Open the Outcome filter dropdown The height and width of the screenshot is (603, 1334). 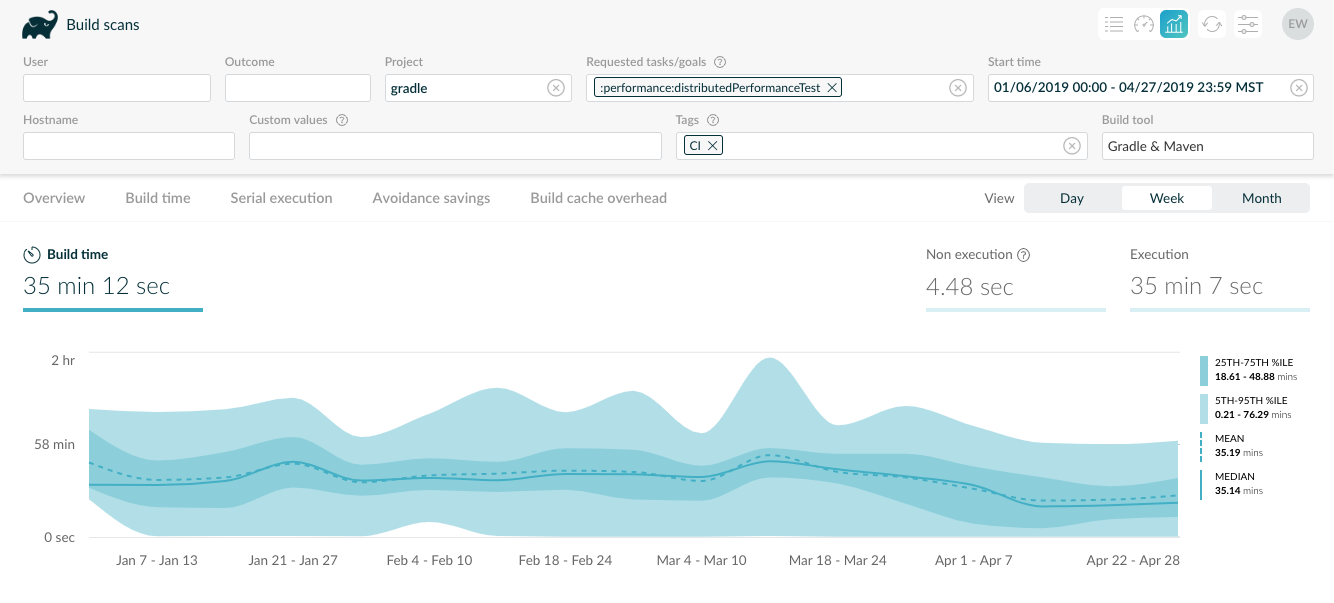tap(297, 88)
